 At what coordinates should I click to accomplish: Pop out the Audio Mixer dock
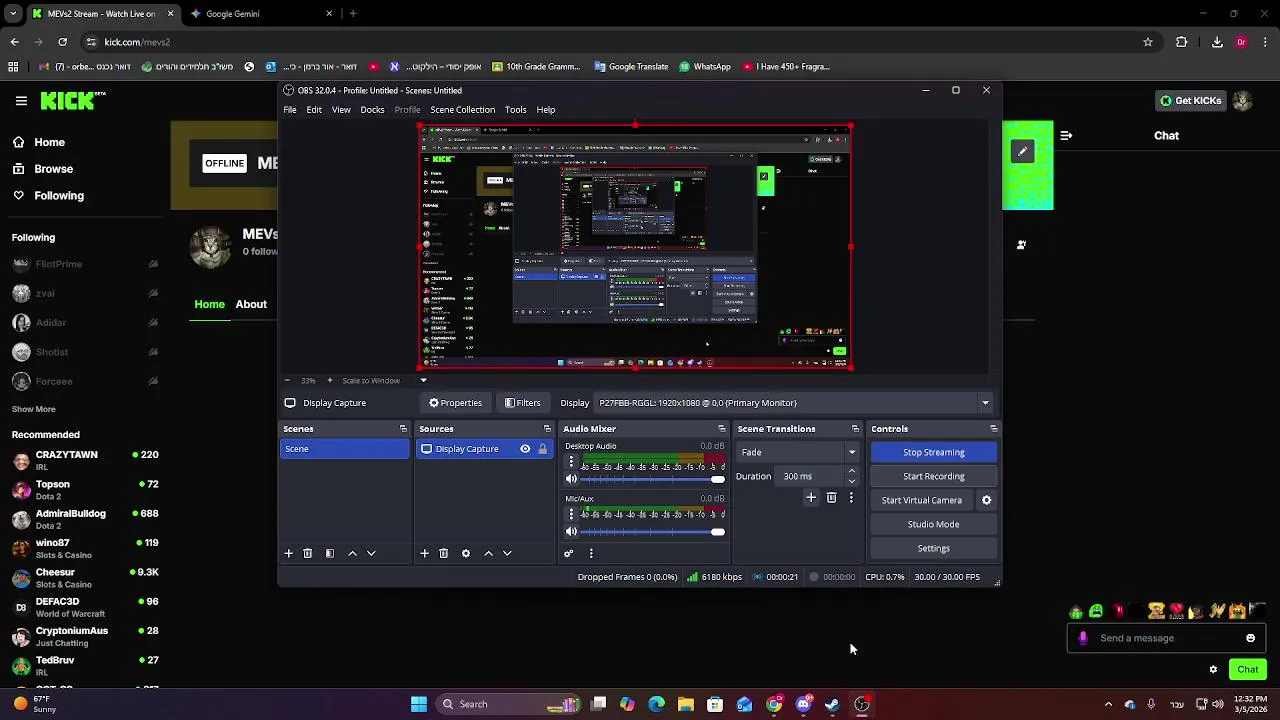[x=722, y=429]
